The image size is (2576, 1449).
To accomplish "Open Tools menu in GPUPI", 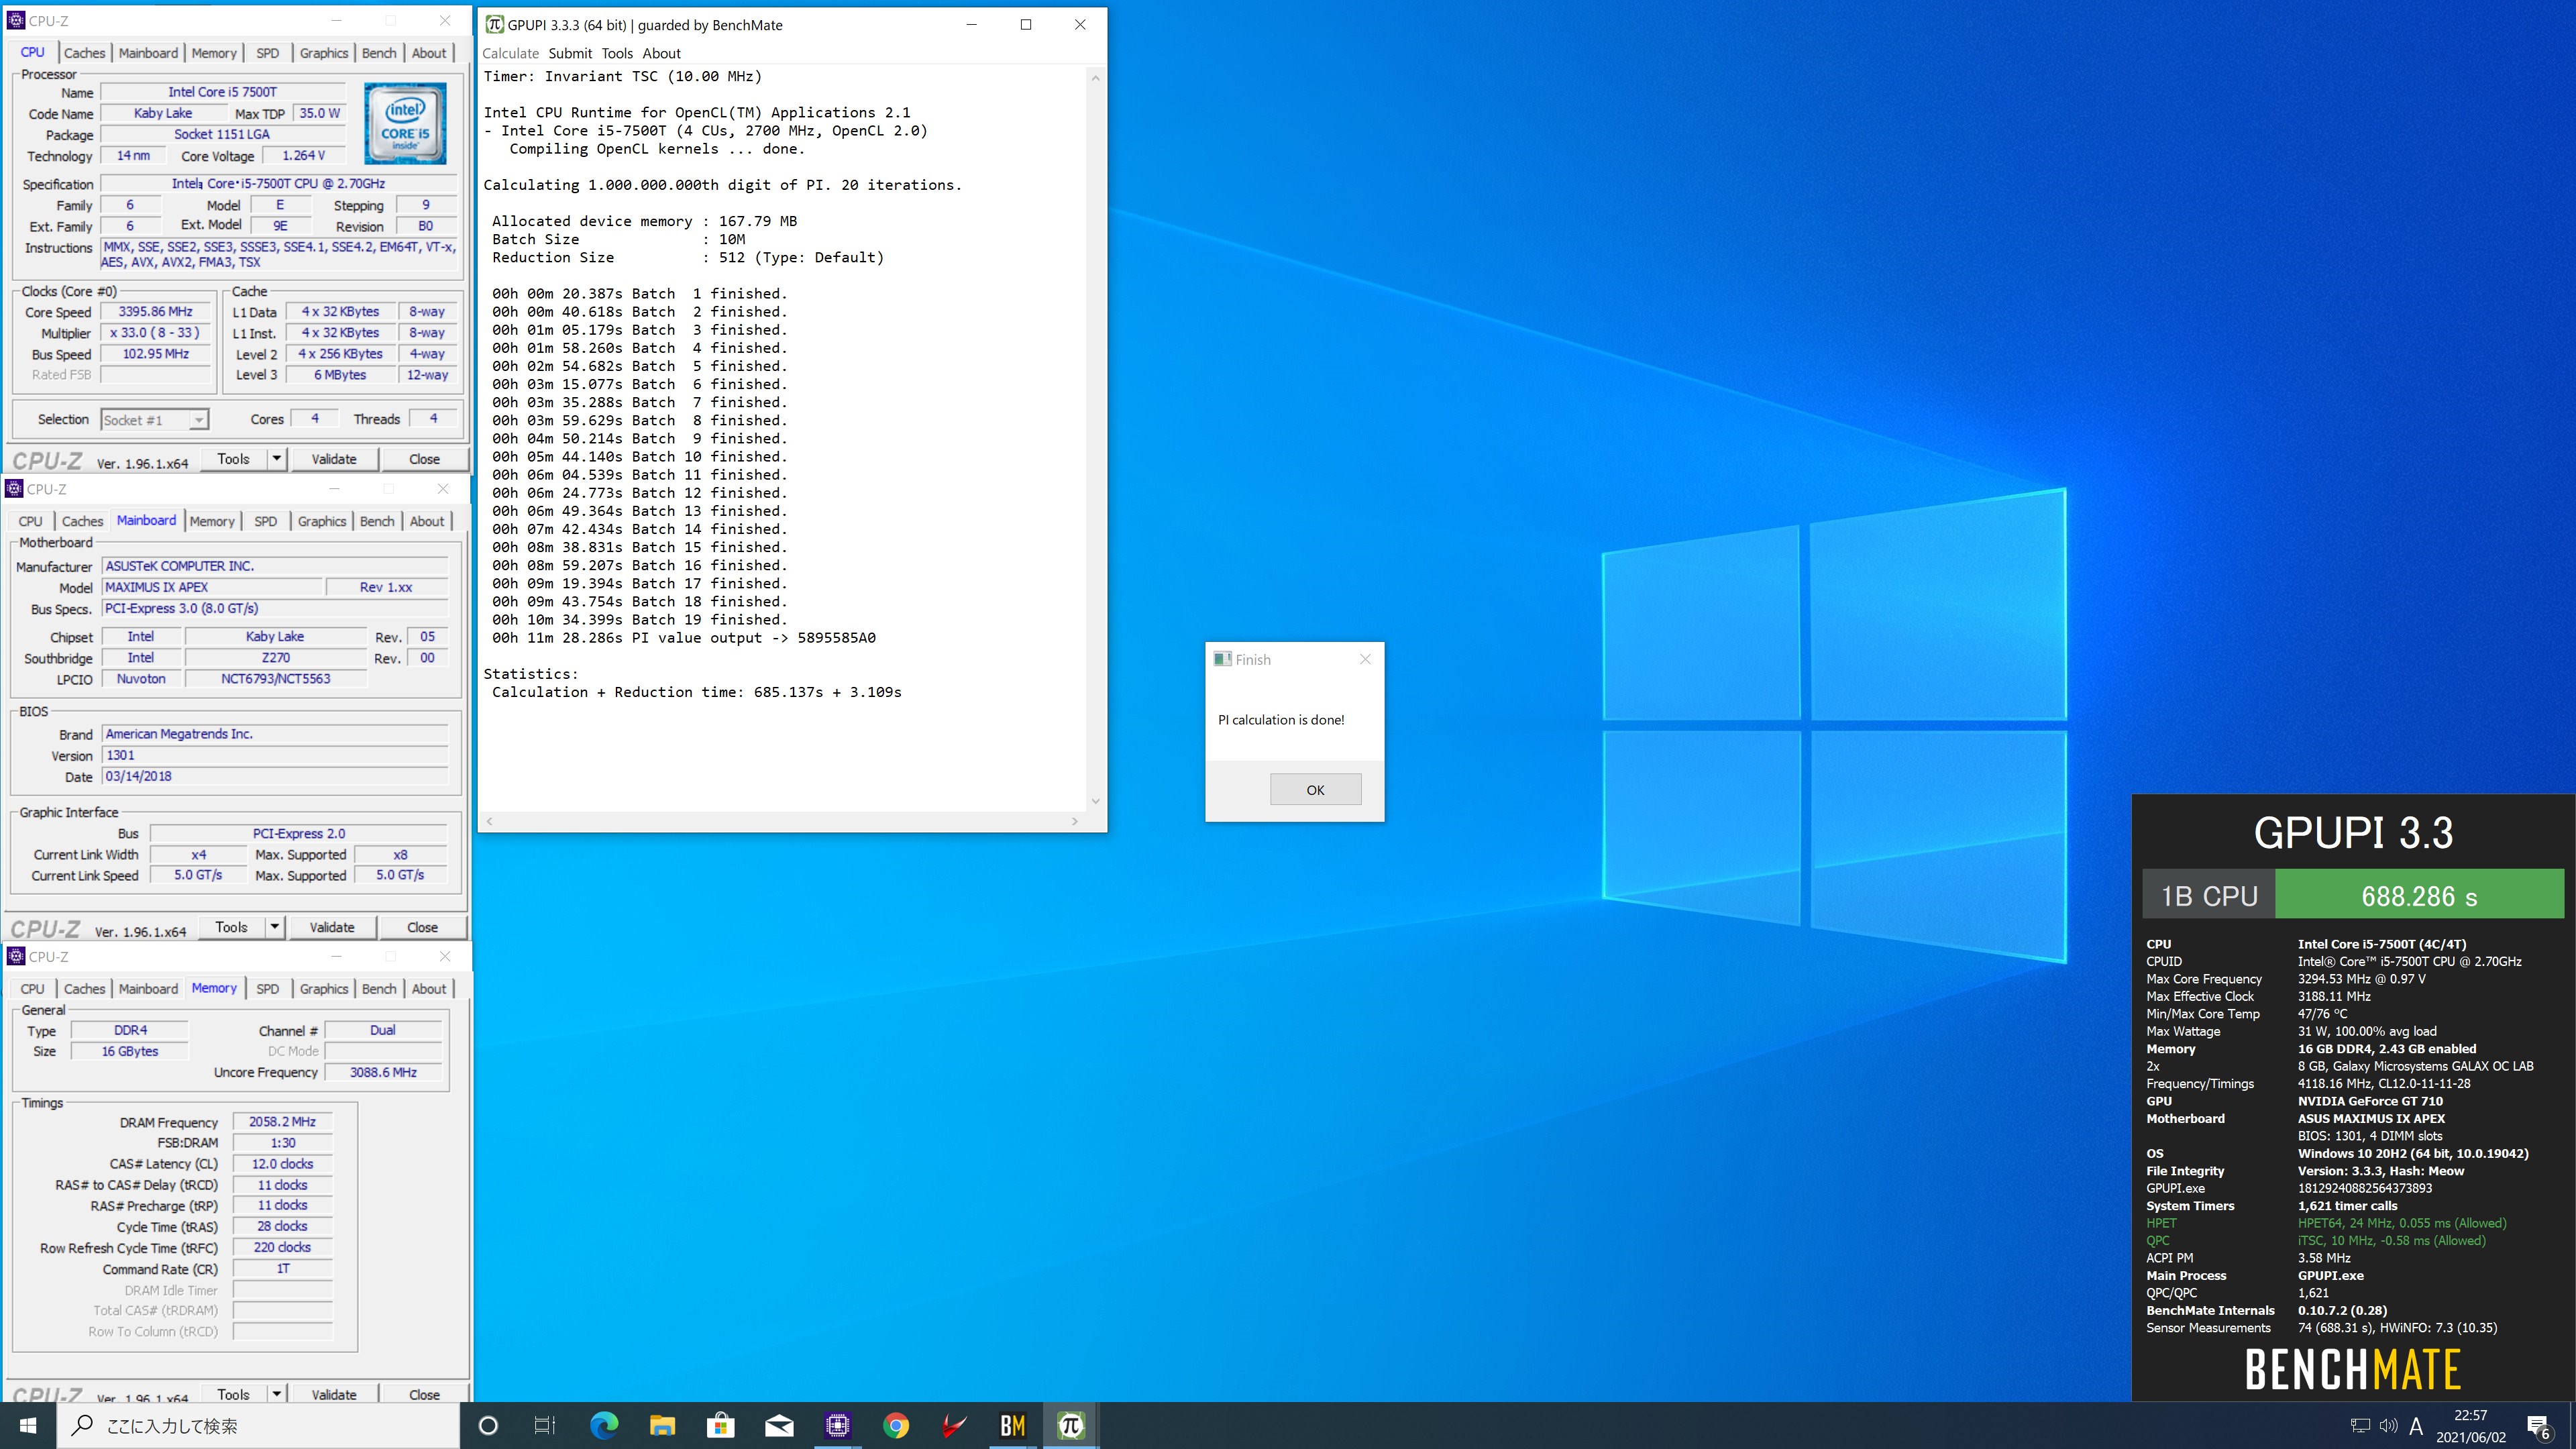I will 617,53.
